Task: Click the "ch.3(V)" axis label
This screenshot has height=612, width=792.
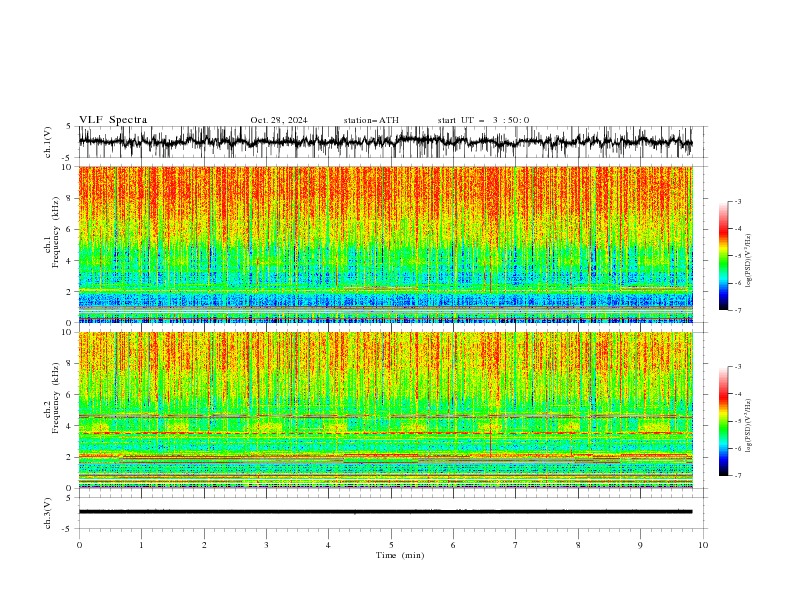Action: pyautogui.click(x=48, y=513)
